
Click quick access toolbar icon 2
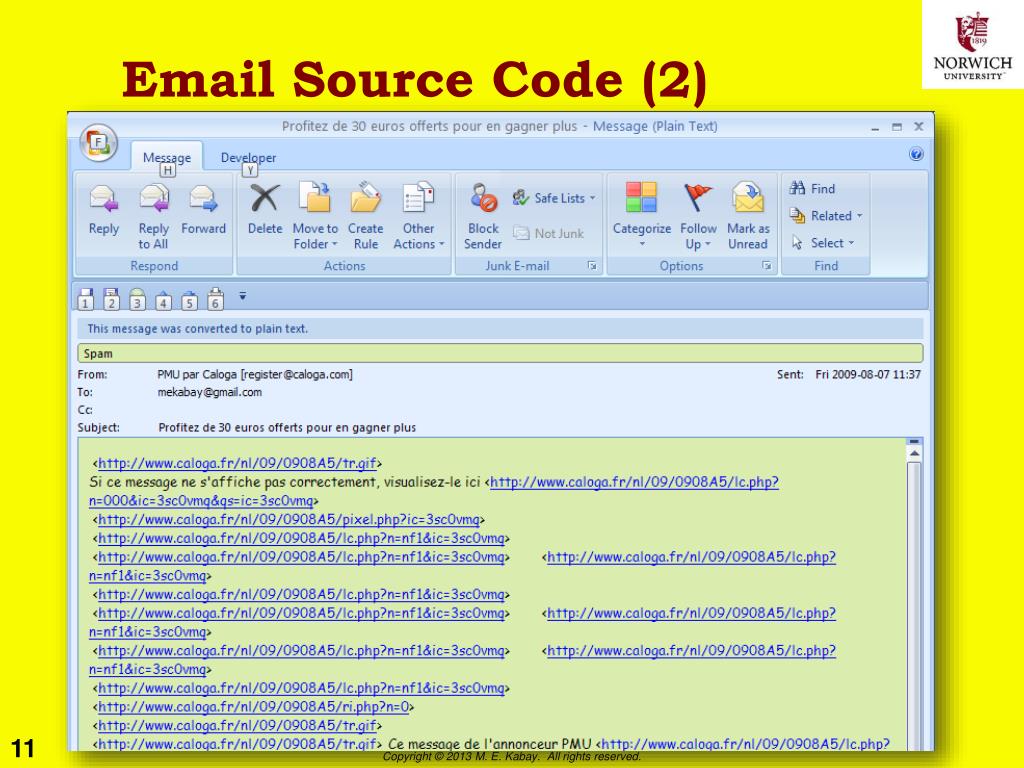pyautogui.click(x=112, y=299)
